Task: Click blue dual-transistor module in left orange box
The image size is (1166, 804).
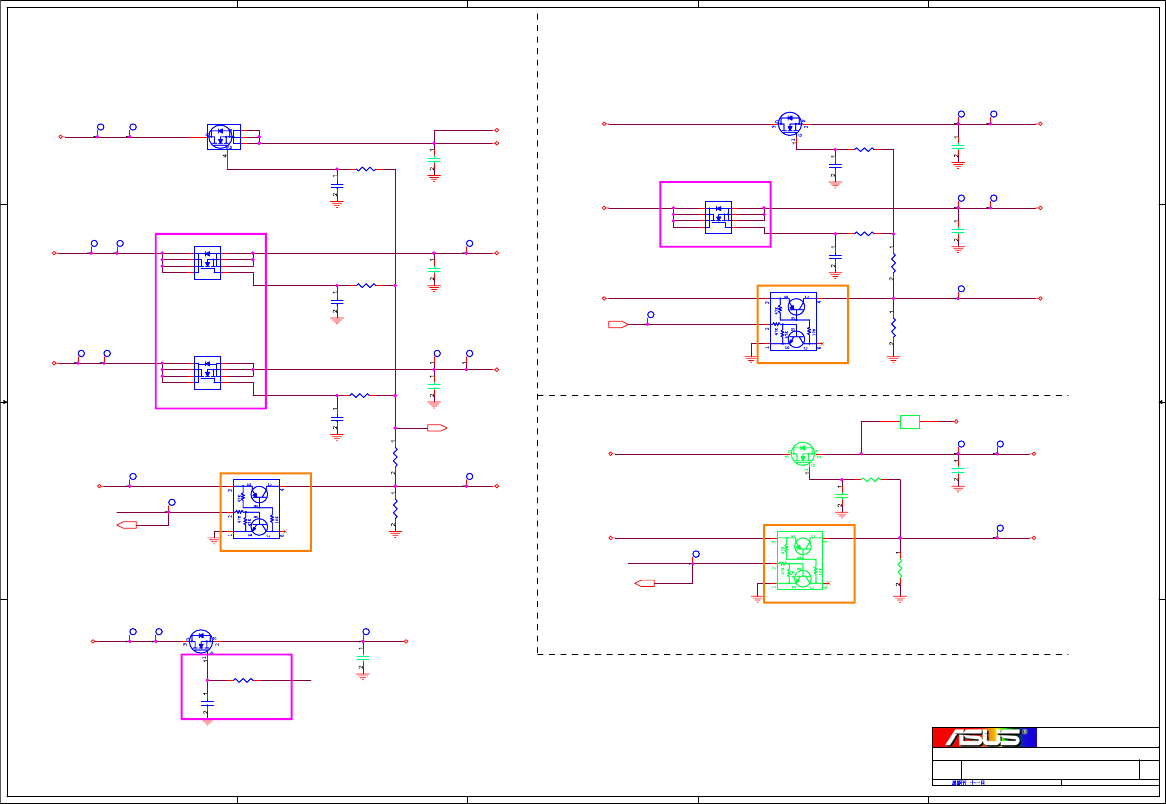Action: pyautogui.click(x=257, y=509)
